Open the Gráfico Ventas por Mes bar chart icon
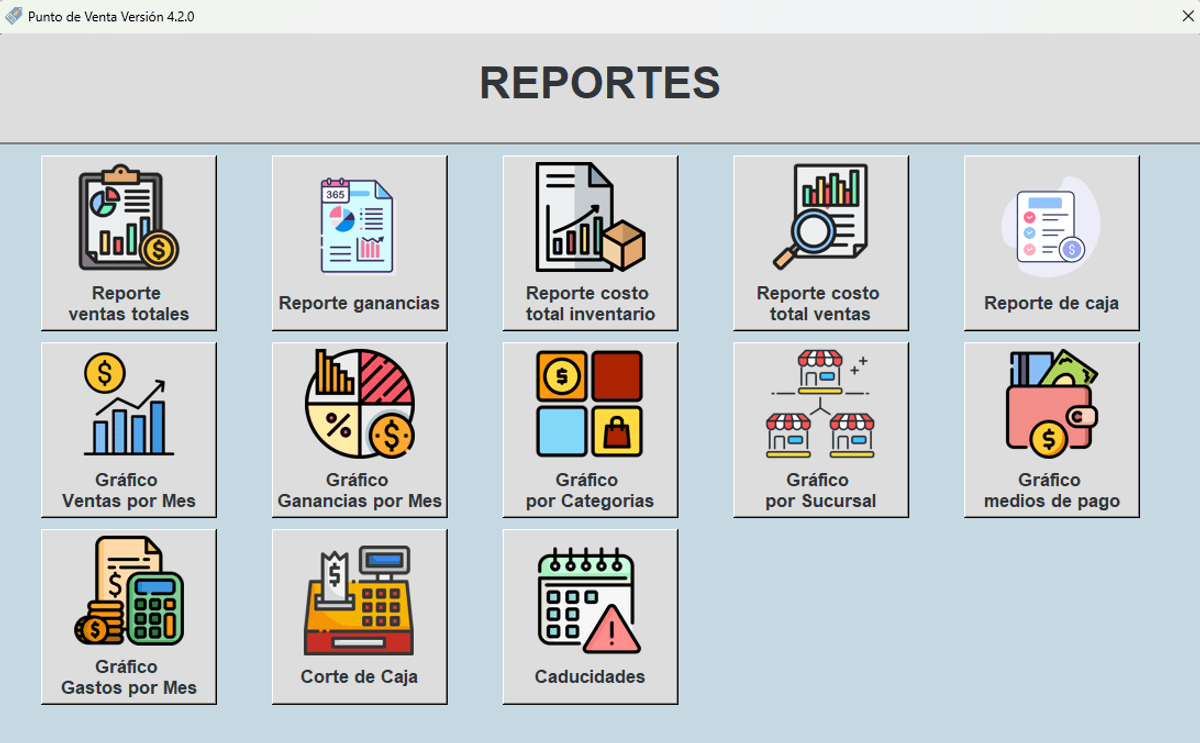The height and width of the screenshot is (743, 1200). tap(128, 405)
